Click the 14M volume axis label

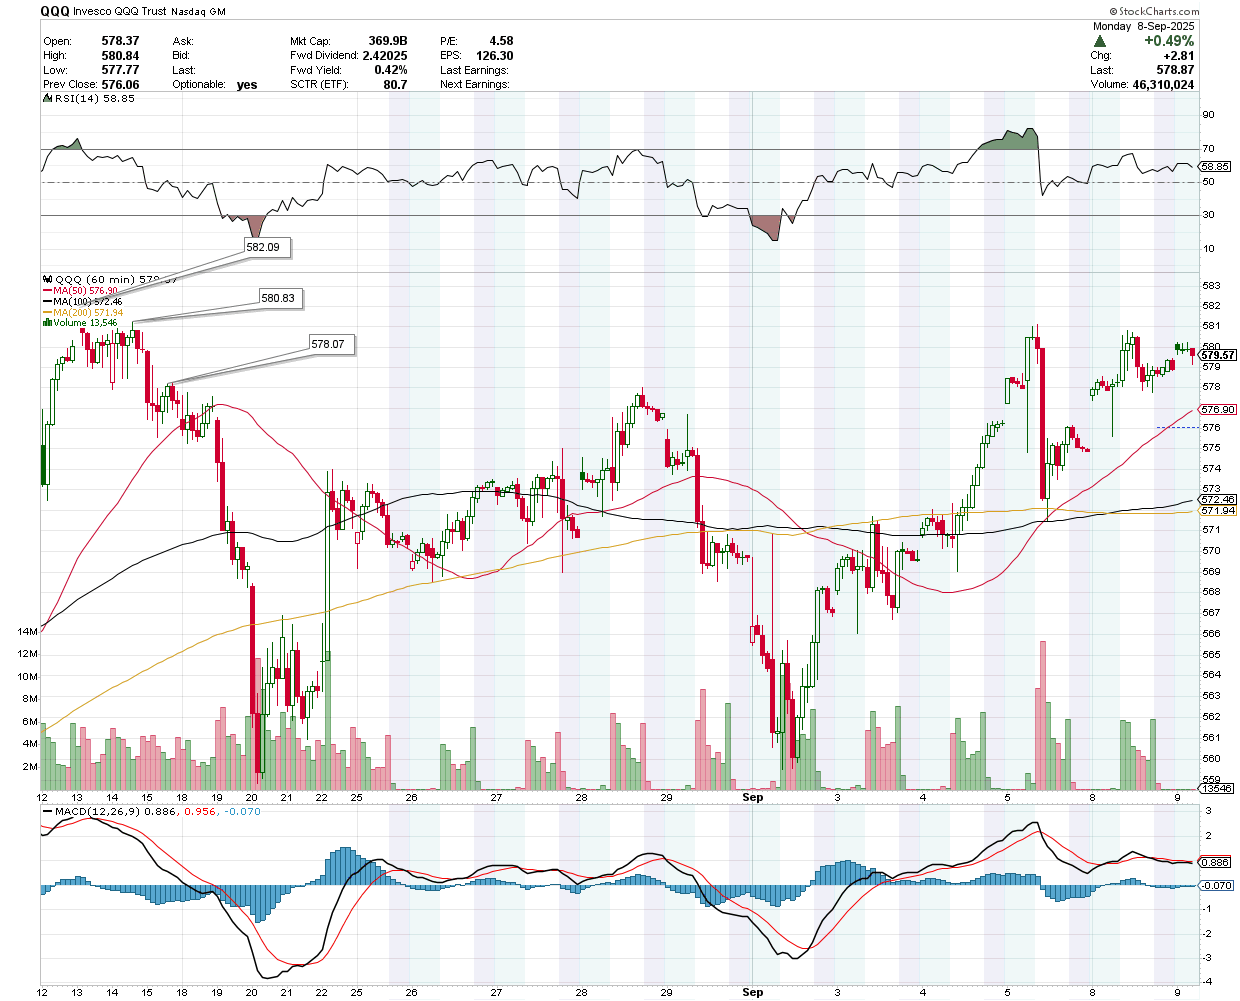point(27,632)
